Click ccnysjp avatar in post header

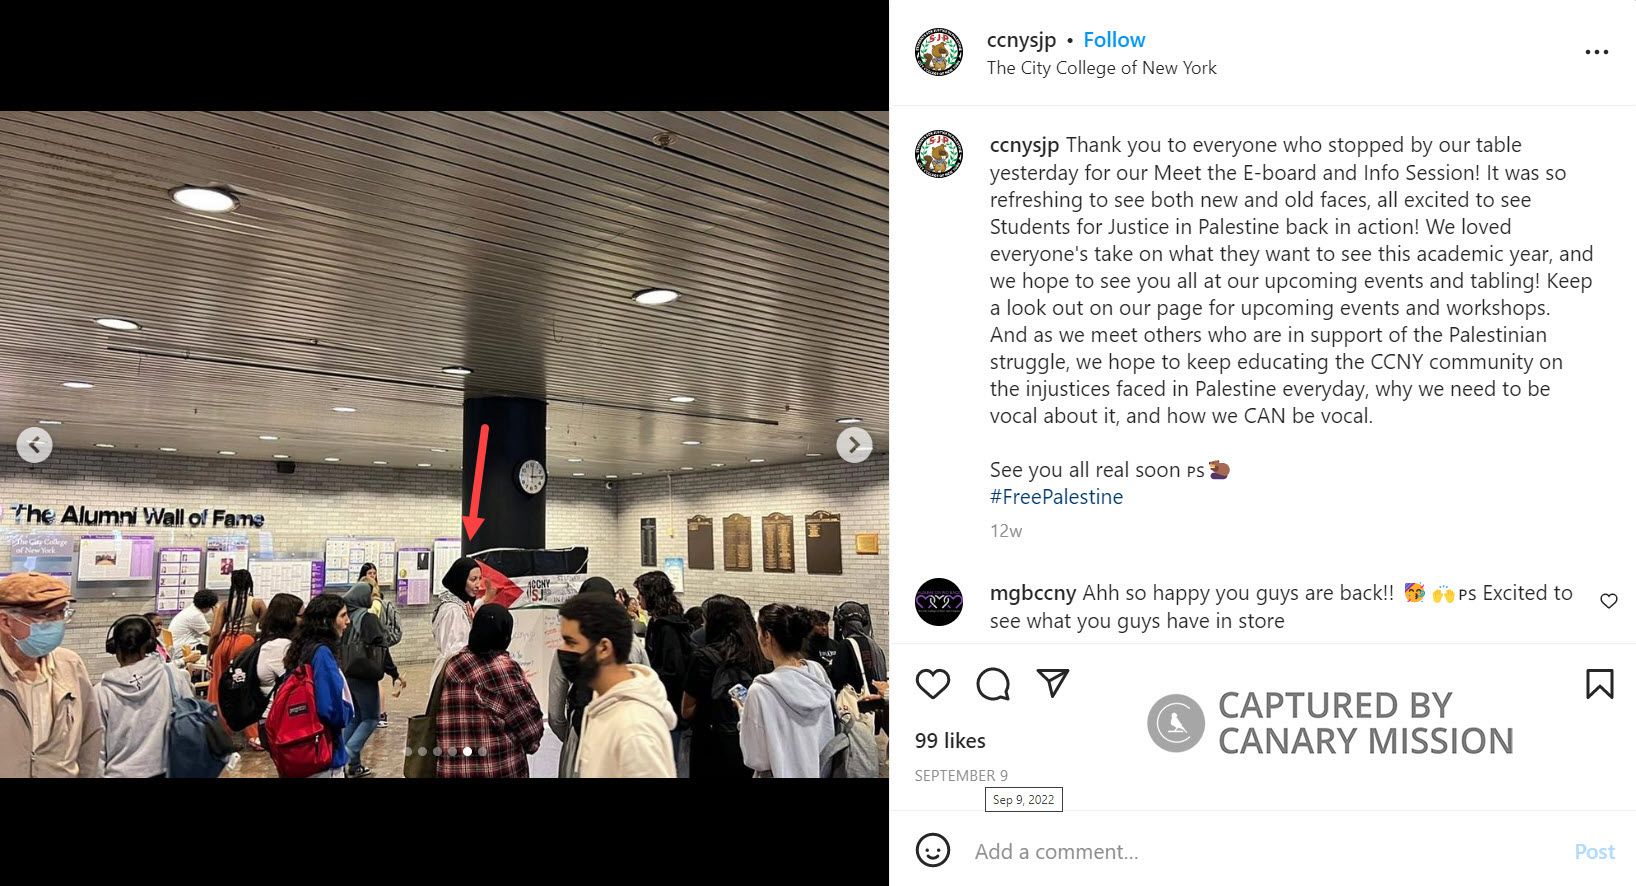939,52
